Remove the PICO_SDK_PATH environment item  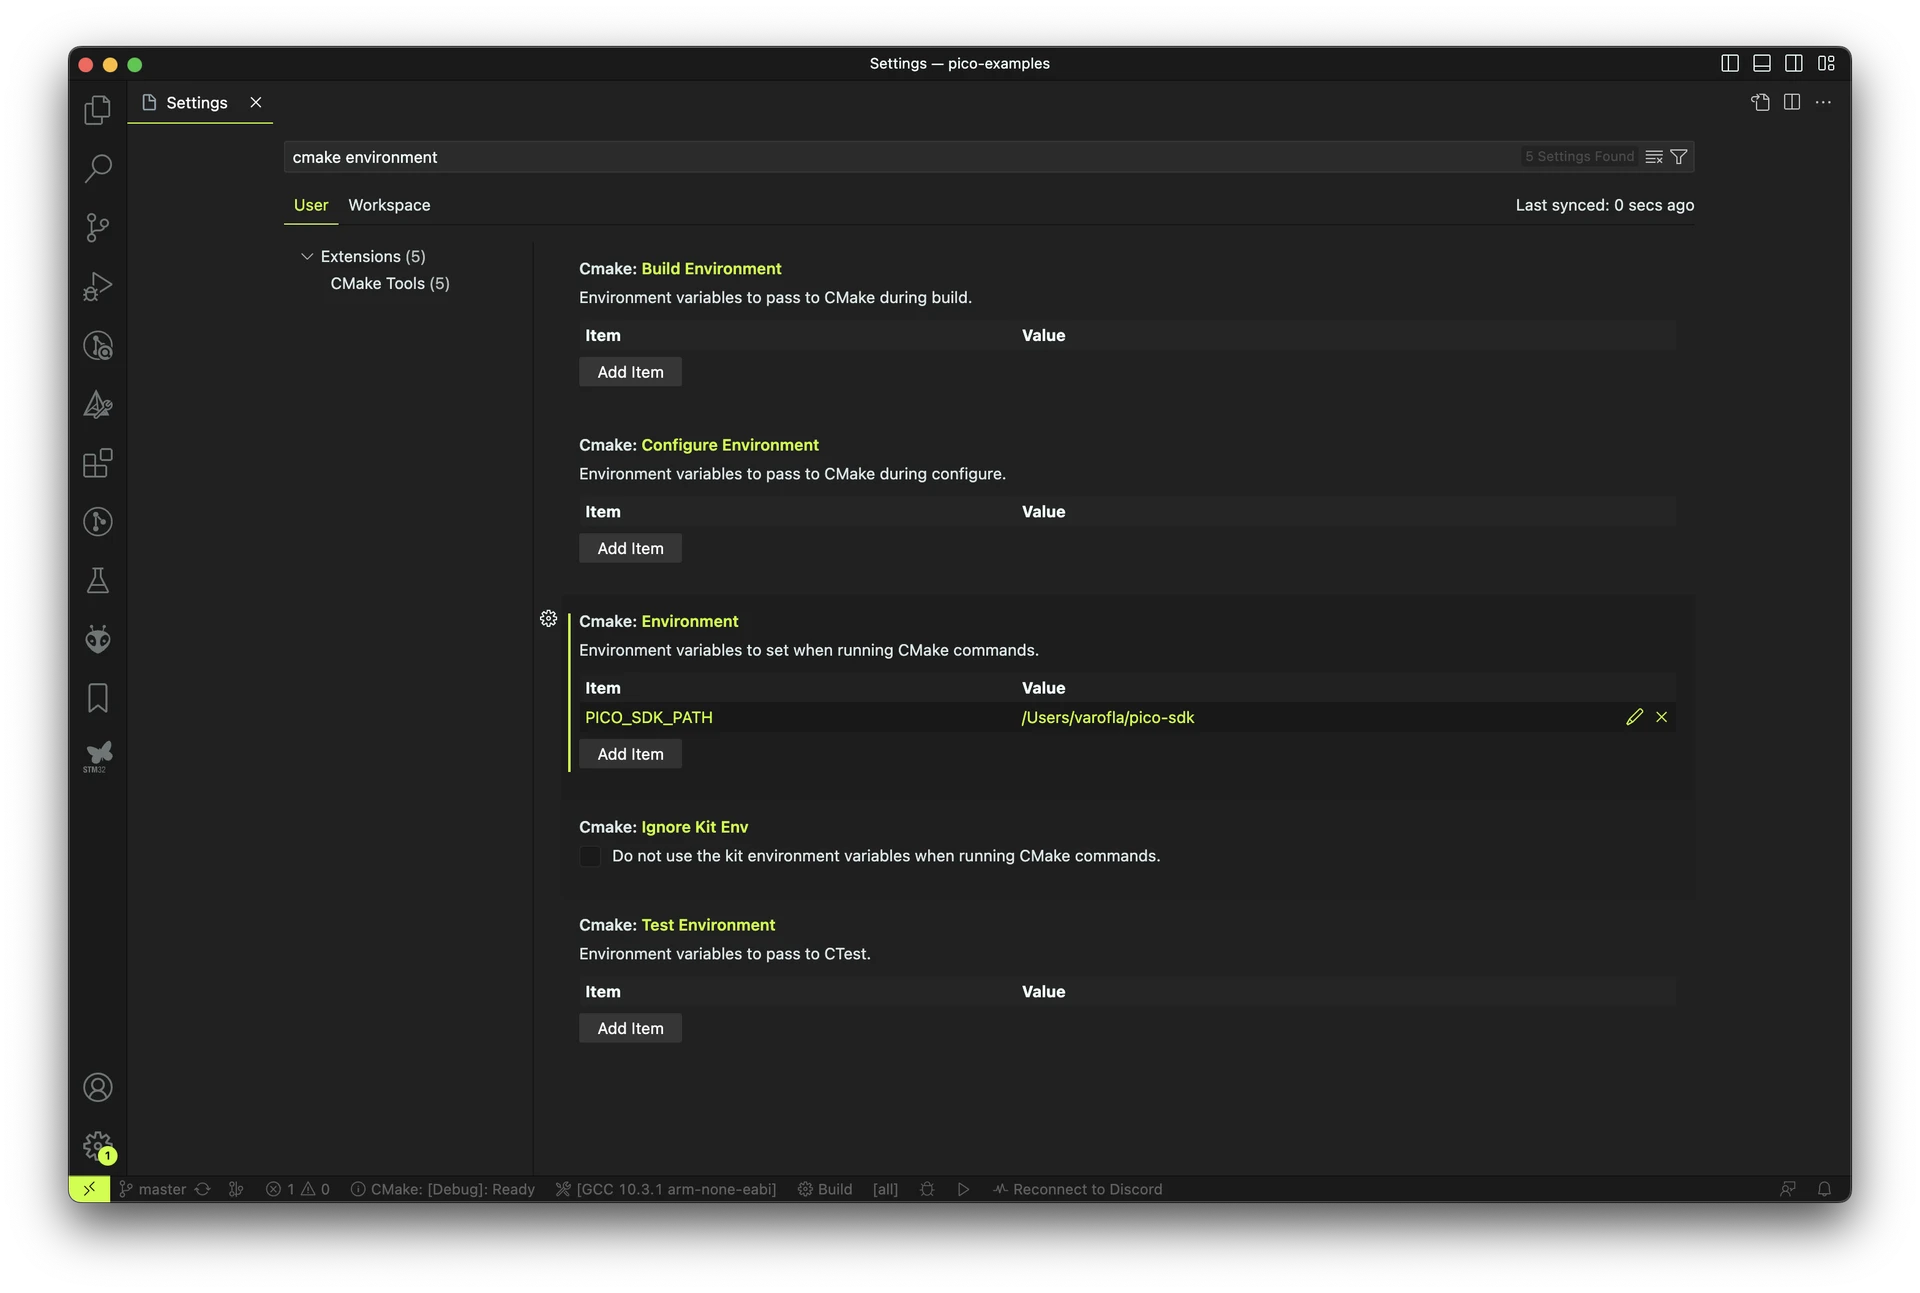point(1661,717)
